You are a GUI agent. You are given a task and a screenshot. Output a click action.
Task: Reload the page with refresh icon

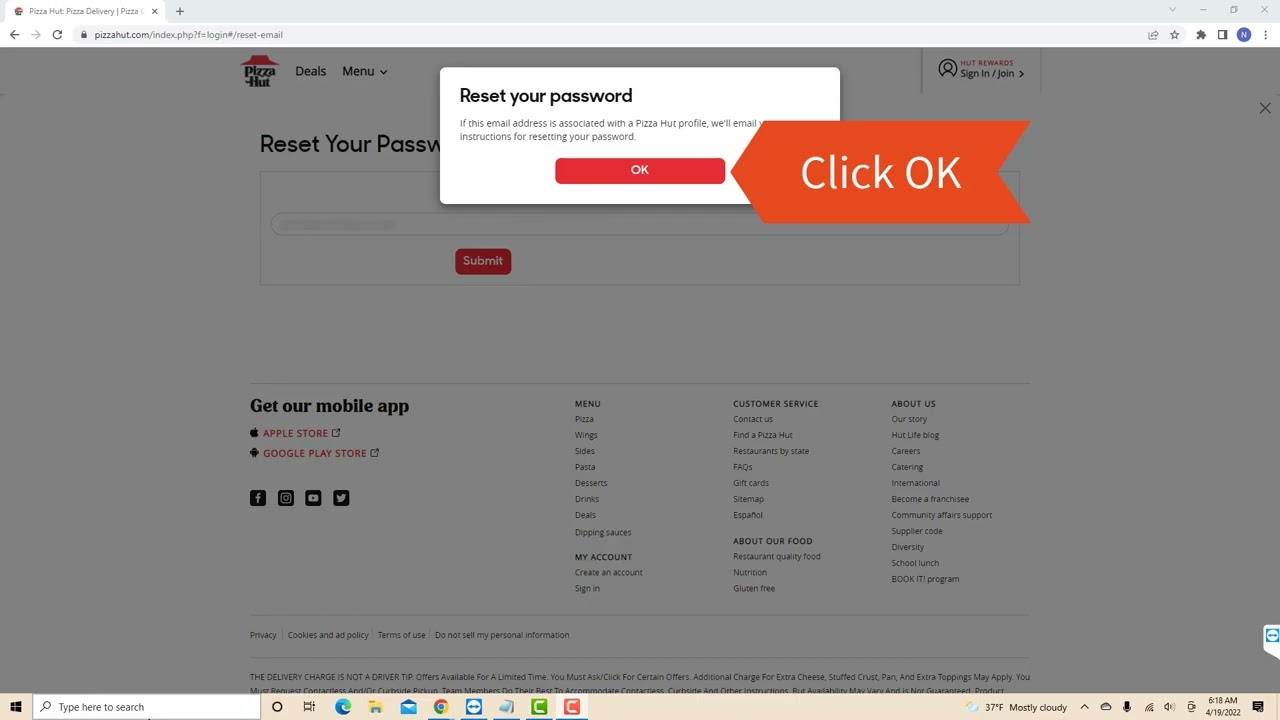click(x=57, y=35)
